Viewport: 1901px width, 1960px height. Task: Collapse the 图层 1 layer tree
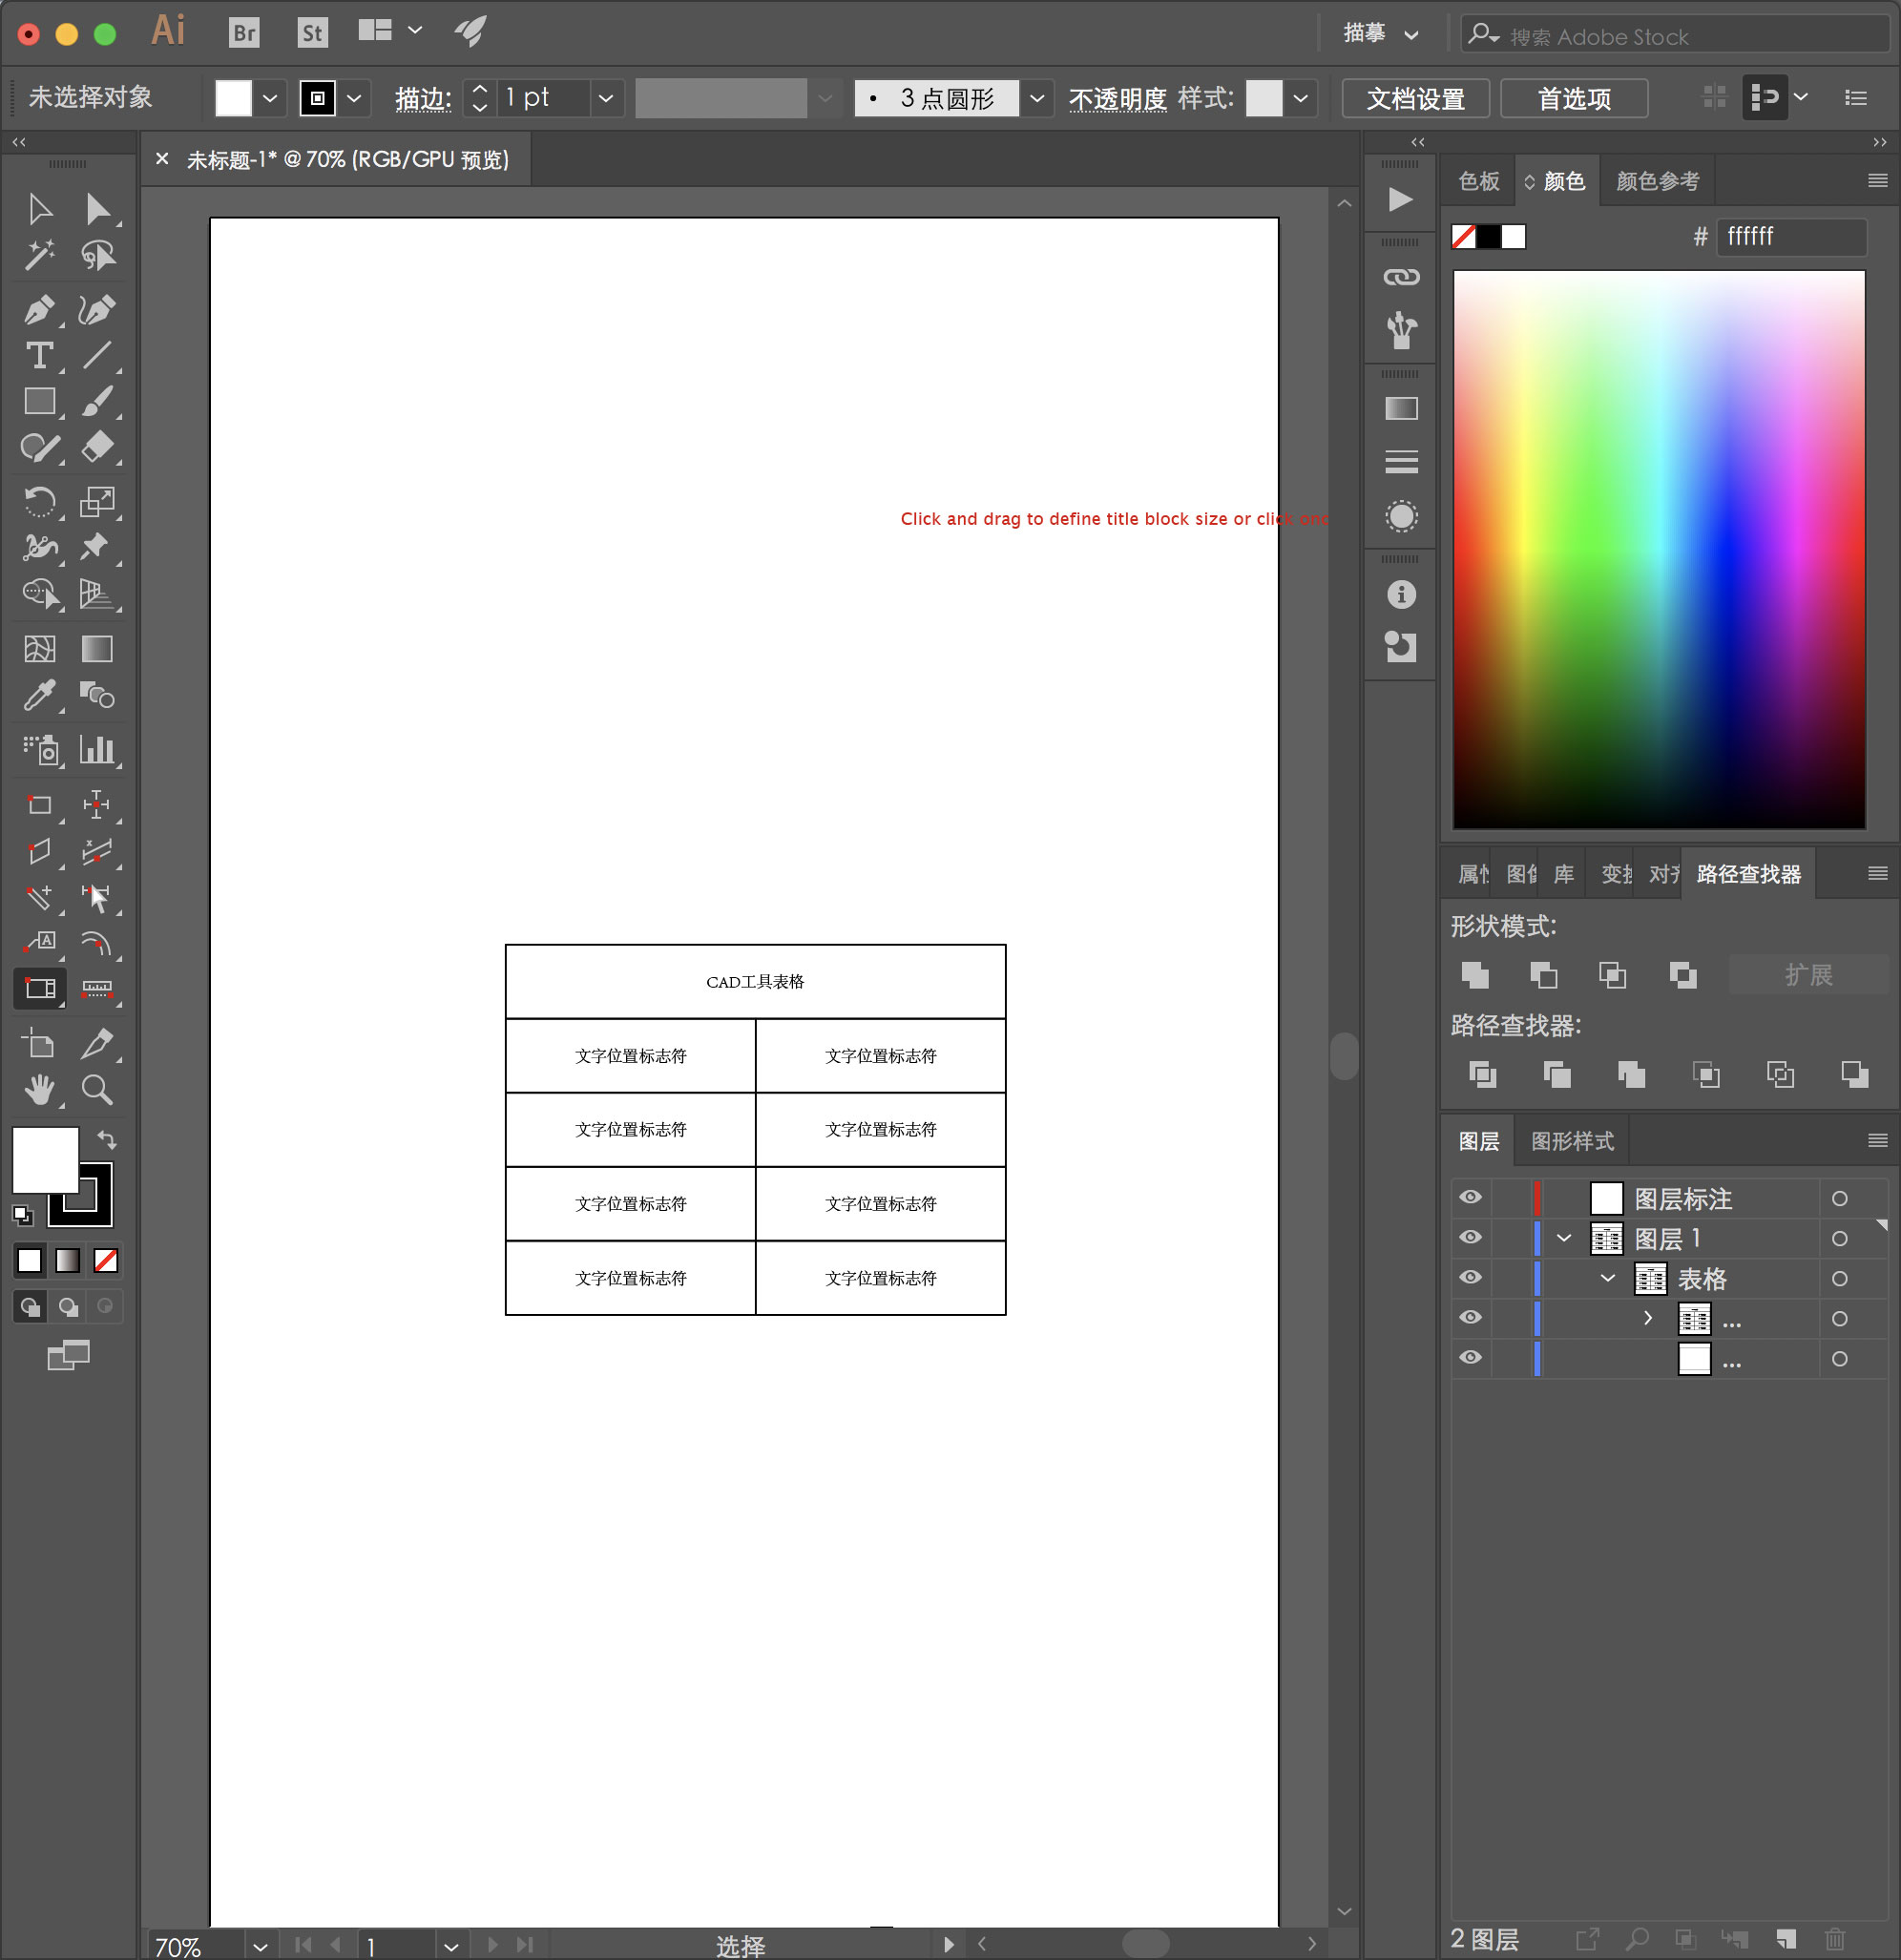coord(1564,1238)
